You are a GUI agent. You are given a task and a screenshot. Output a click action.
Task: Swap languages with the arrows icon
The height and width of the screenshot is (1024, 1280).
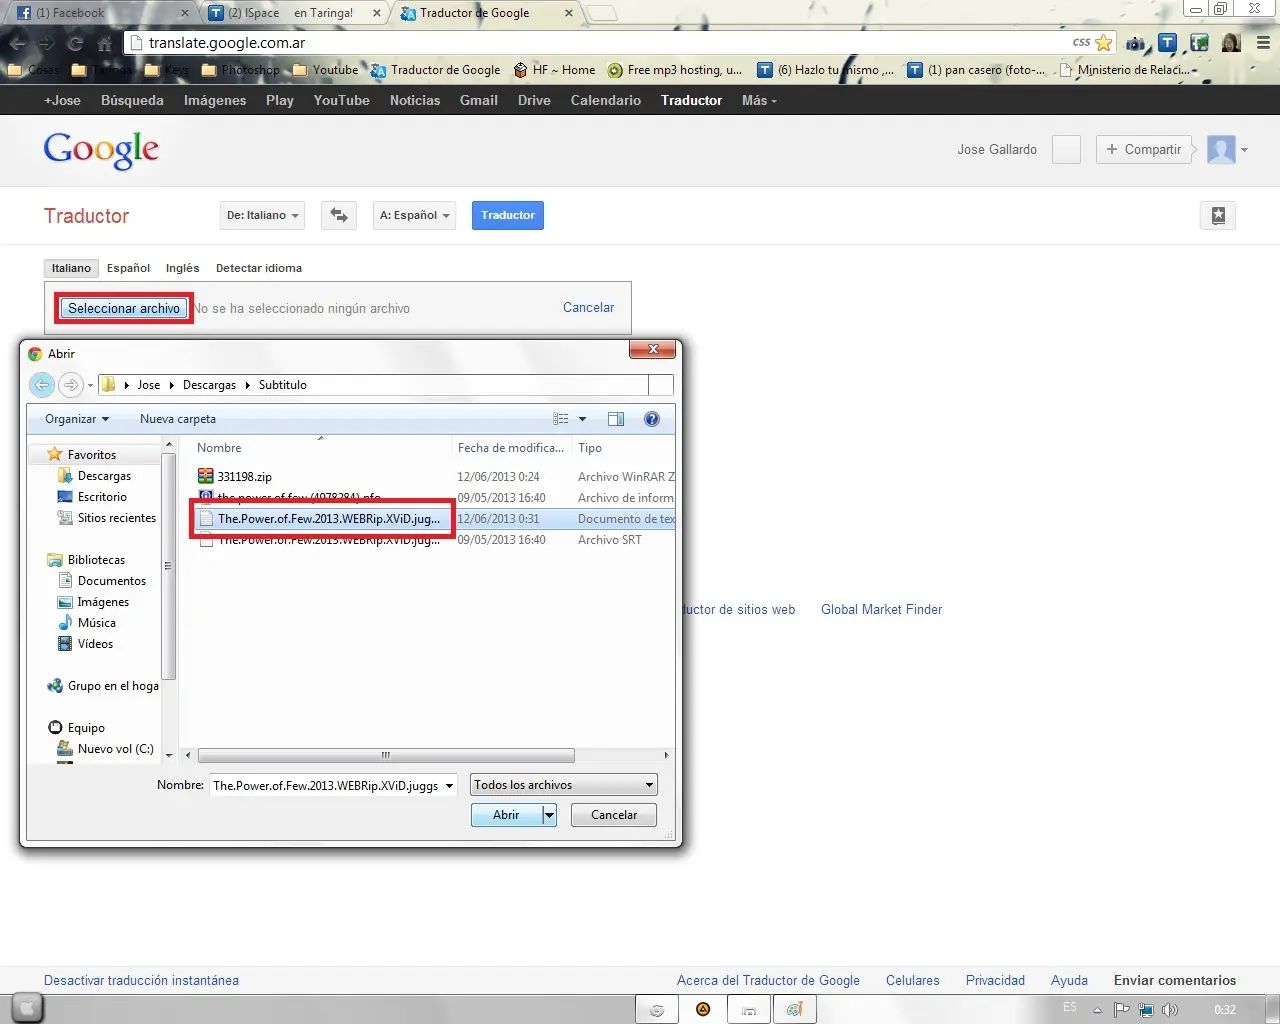point(339,215)
